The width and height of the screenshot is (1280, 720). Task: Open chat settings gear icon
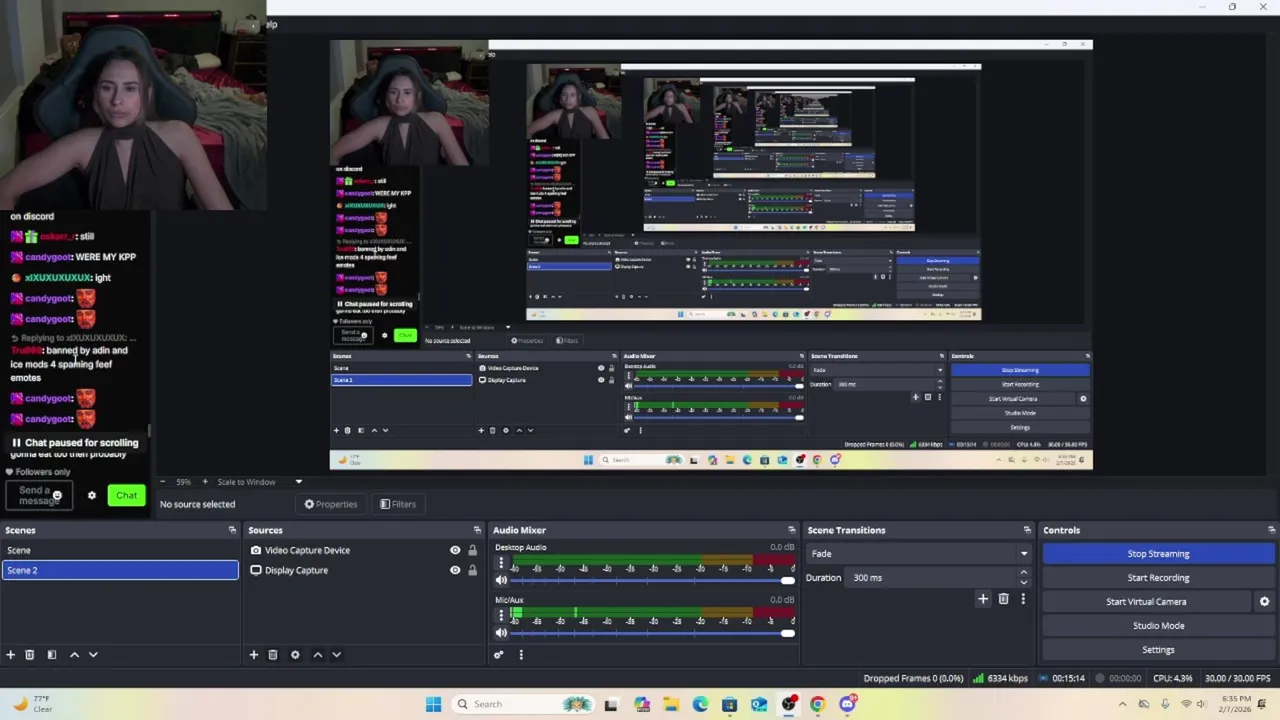tap(91, 496)
